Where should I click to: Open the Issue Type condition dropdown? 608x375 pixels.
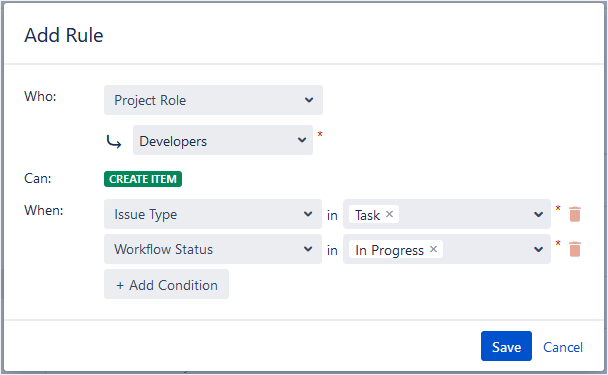pos(213,214)
